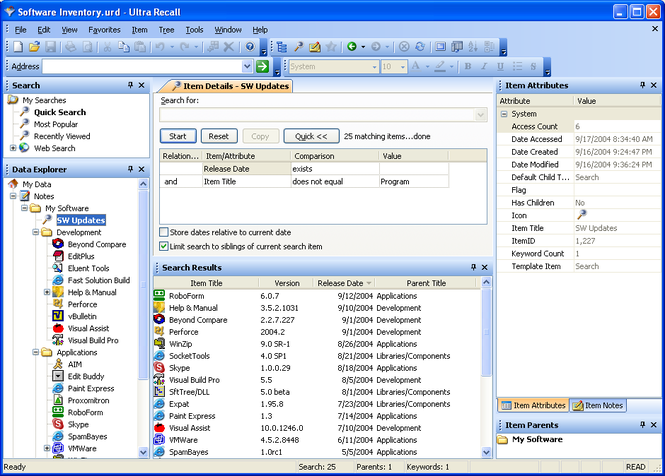
Task: Open the Tools menu
Action: point(194,30)
